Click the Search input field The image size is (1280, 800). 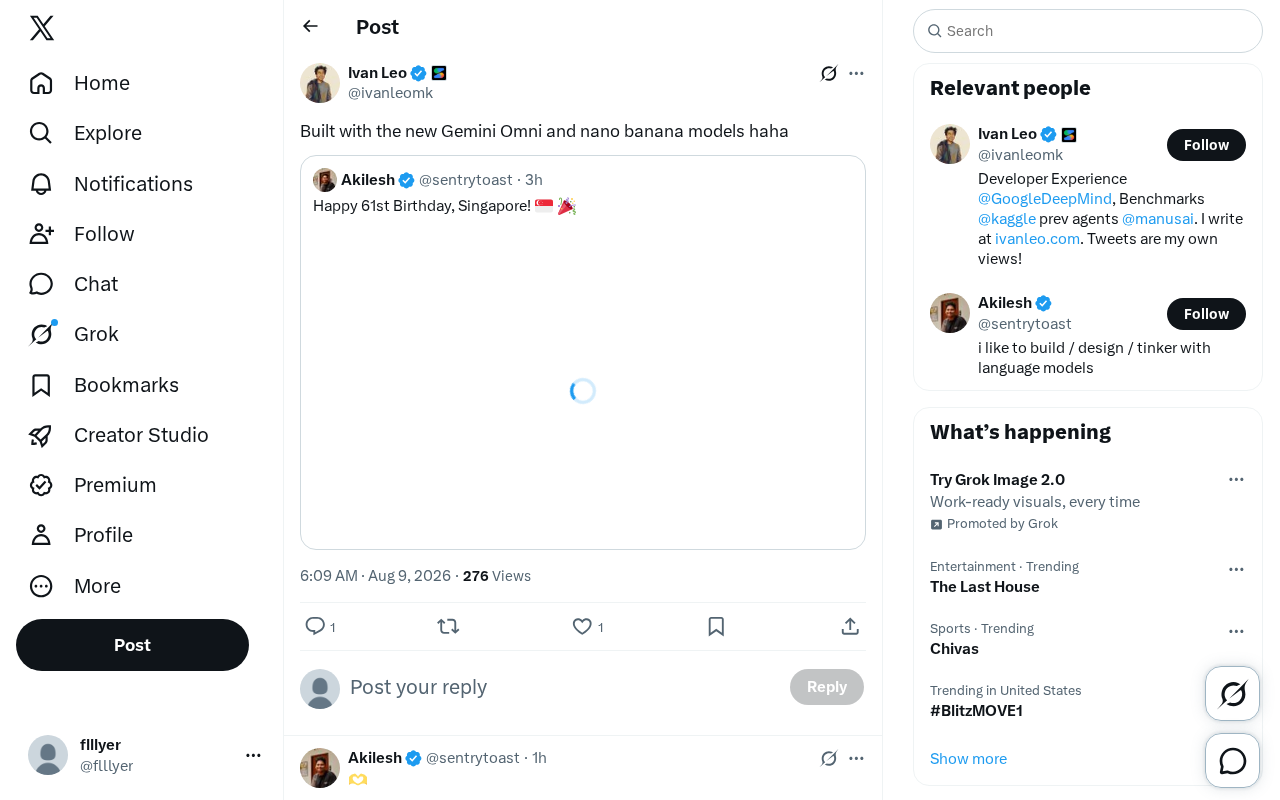click(x=1088, y=31)
